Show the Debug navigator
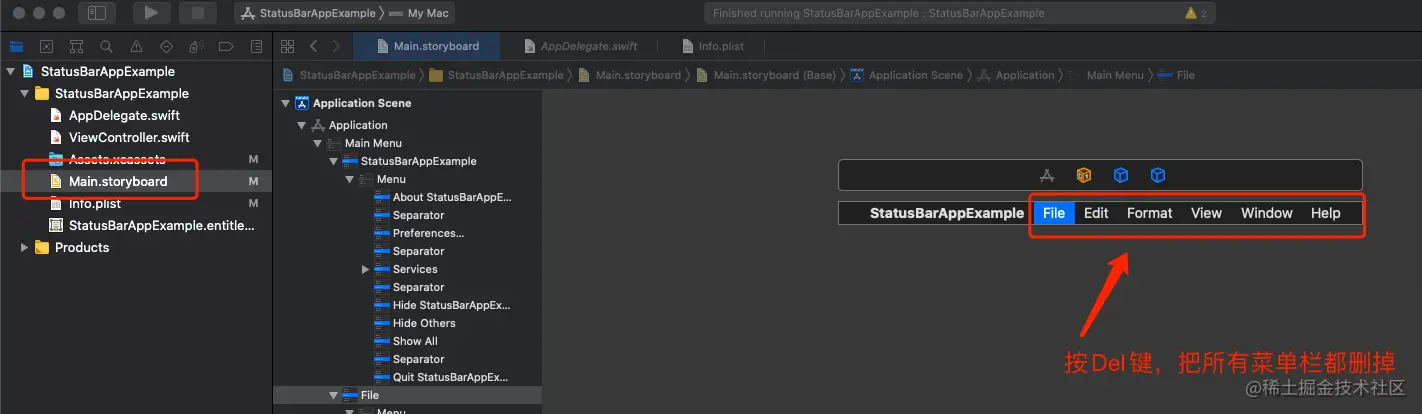This screenshot has width=1422, height=414. tap(196, 46)
